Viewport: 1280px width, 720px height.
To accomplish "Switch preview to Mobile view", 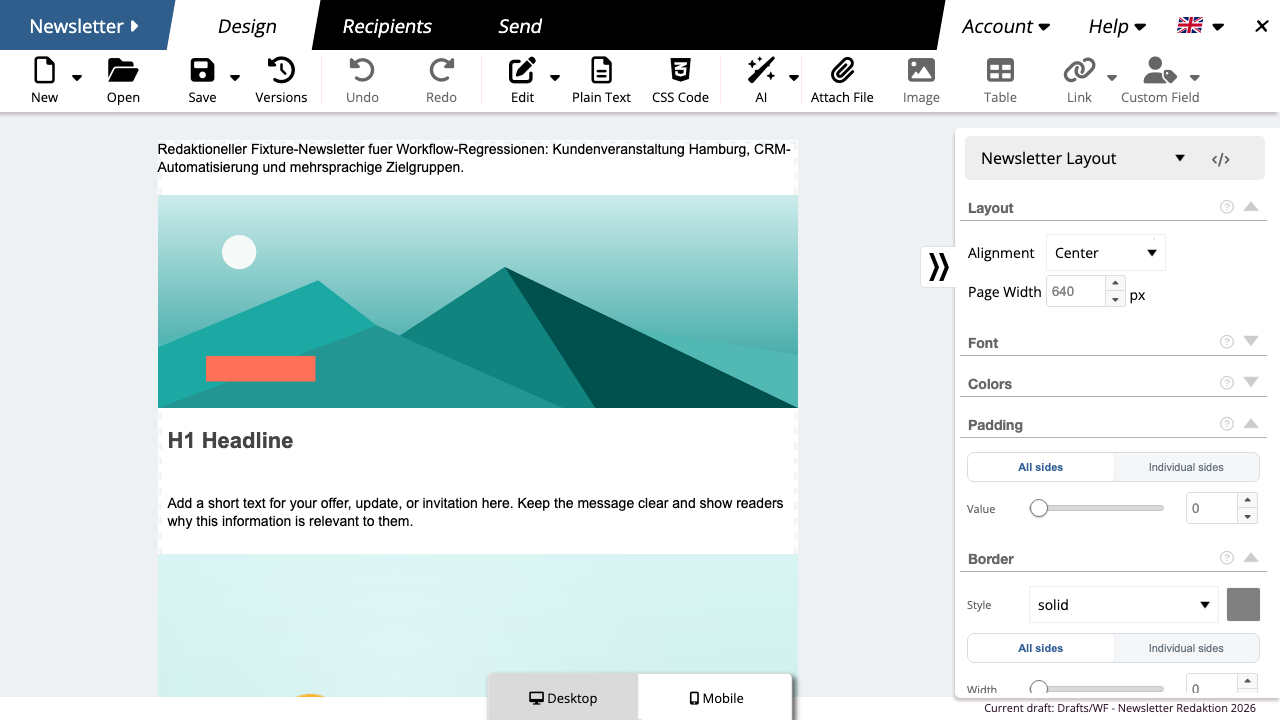I will [x=716, y=698].
